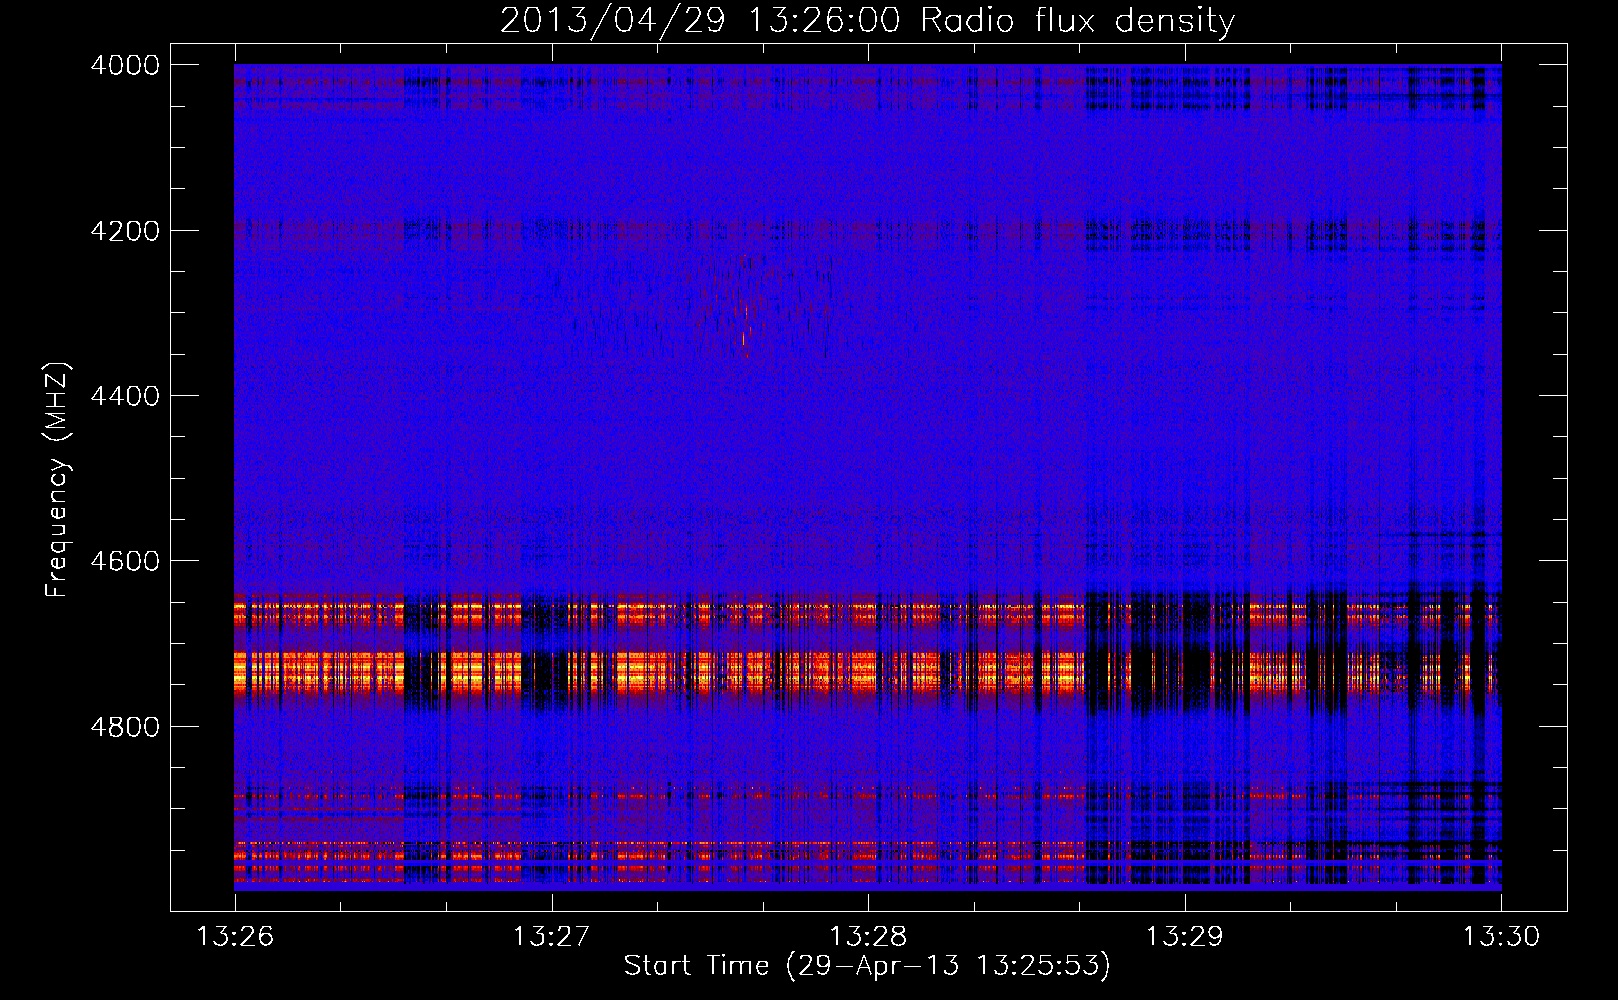Click the 13:27 time tick label
This screenshot has height=1000, width=1618.
tap(552, 937)
